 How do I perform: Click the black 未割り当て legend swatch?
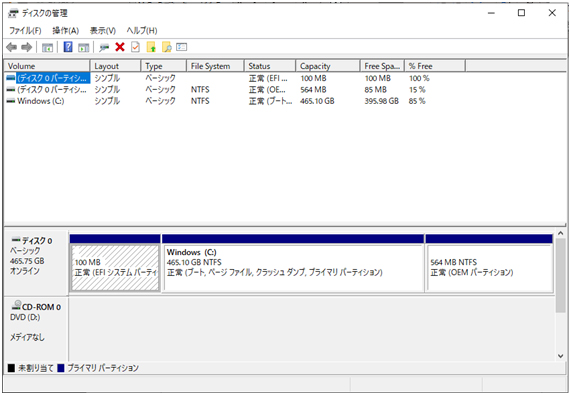click(11, 368)
